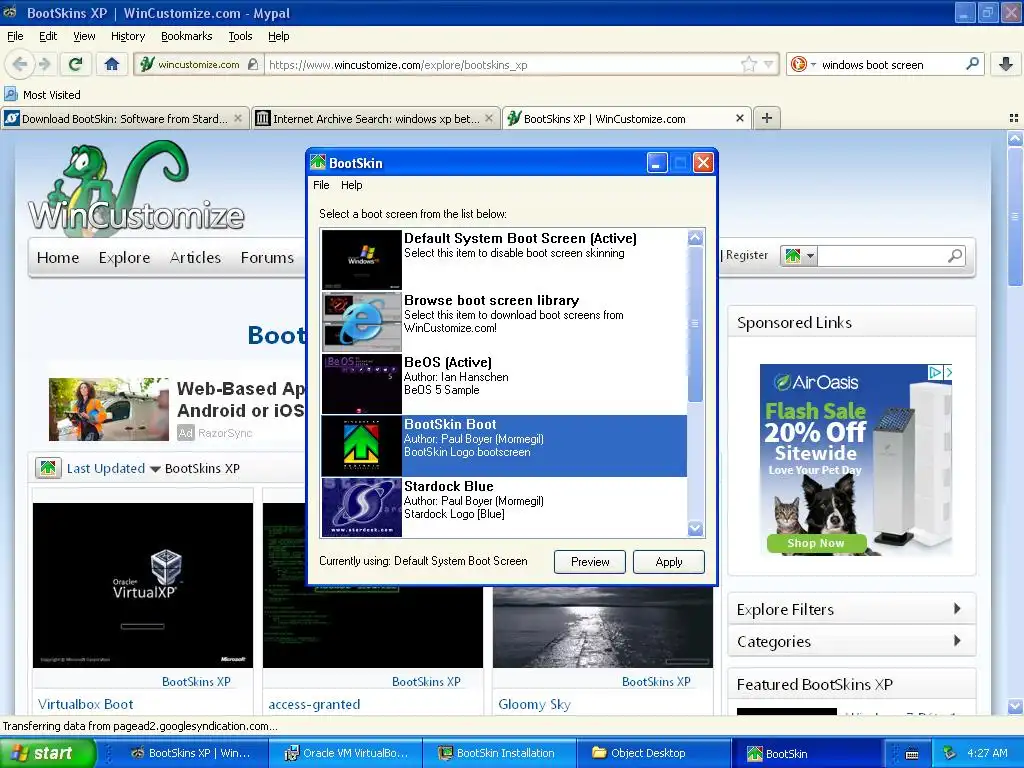Screen dimensions: 1024x768
Task: Click the Apply button in BootSkin
Action: tap(669, 562)
